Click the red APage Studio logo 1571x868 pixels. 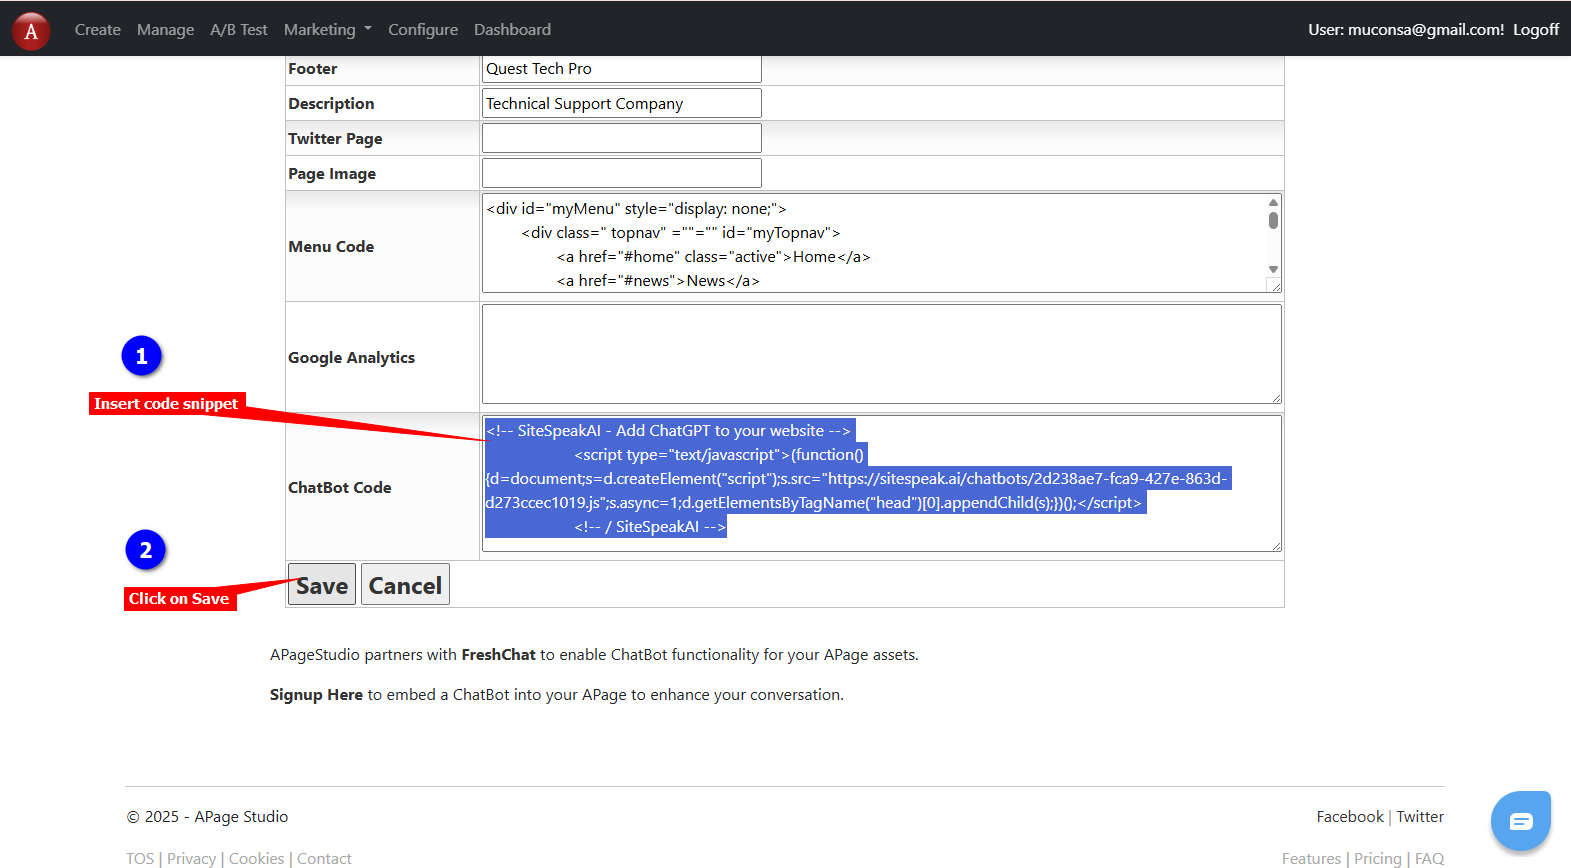click(31, 31)
